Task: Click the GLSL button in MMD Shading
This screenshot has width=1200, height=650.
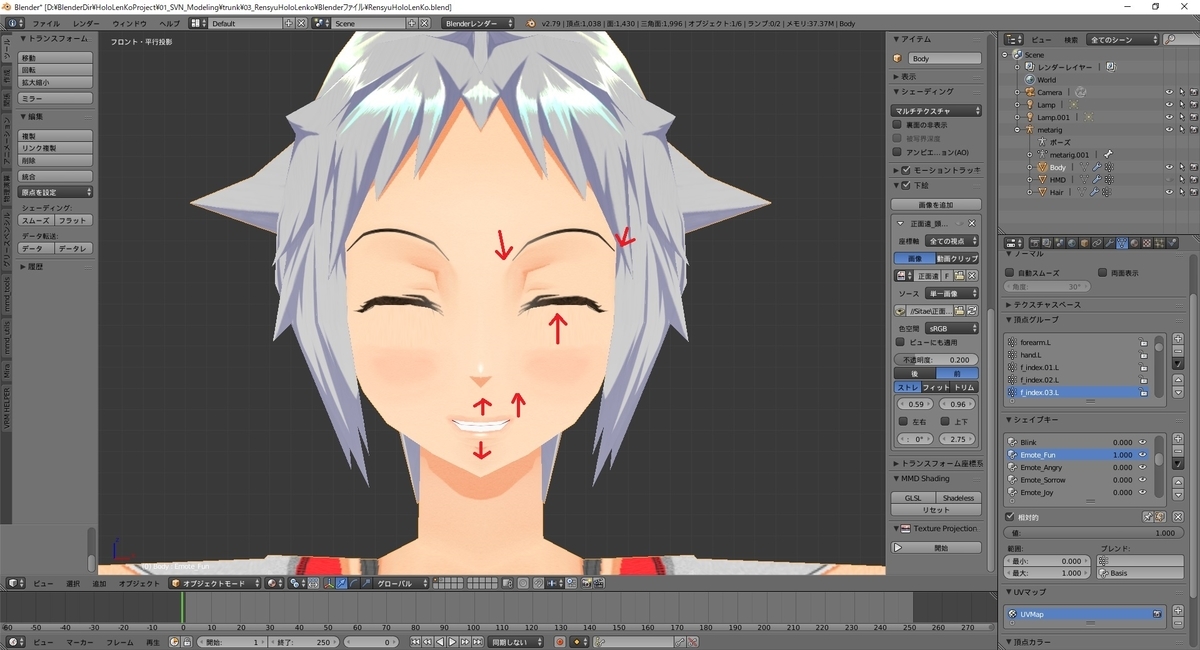Action: pyautogui.click(x=913, y=497)
